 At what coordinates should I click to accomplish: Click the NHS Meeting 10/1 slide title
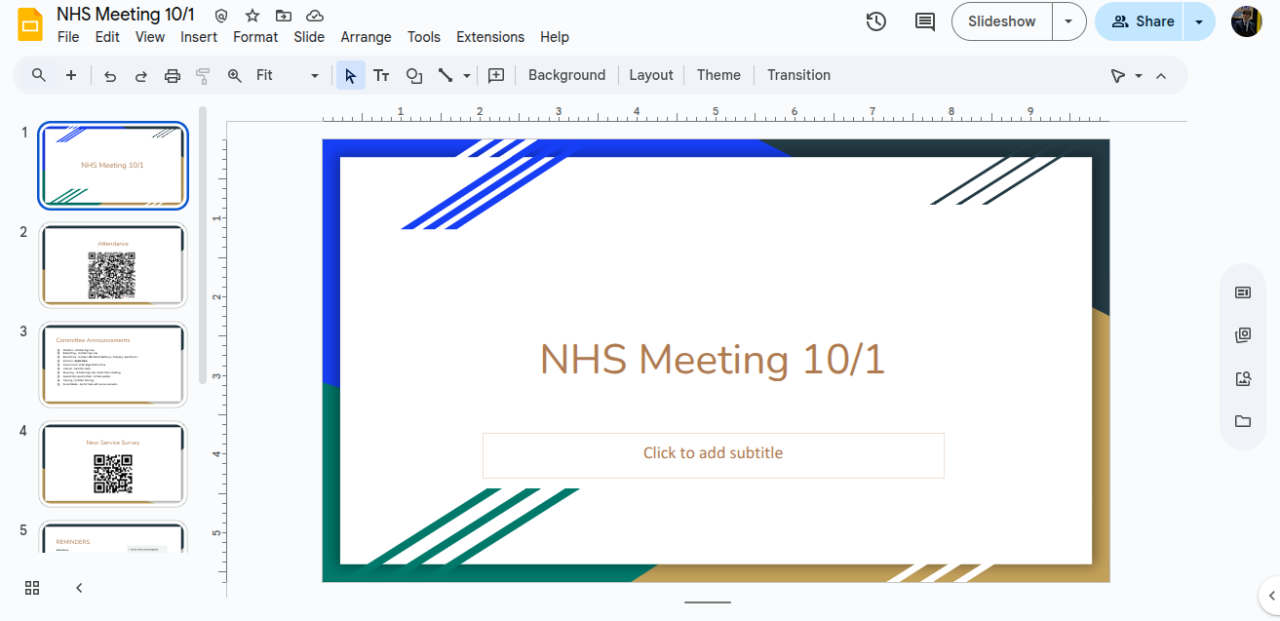712,359
